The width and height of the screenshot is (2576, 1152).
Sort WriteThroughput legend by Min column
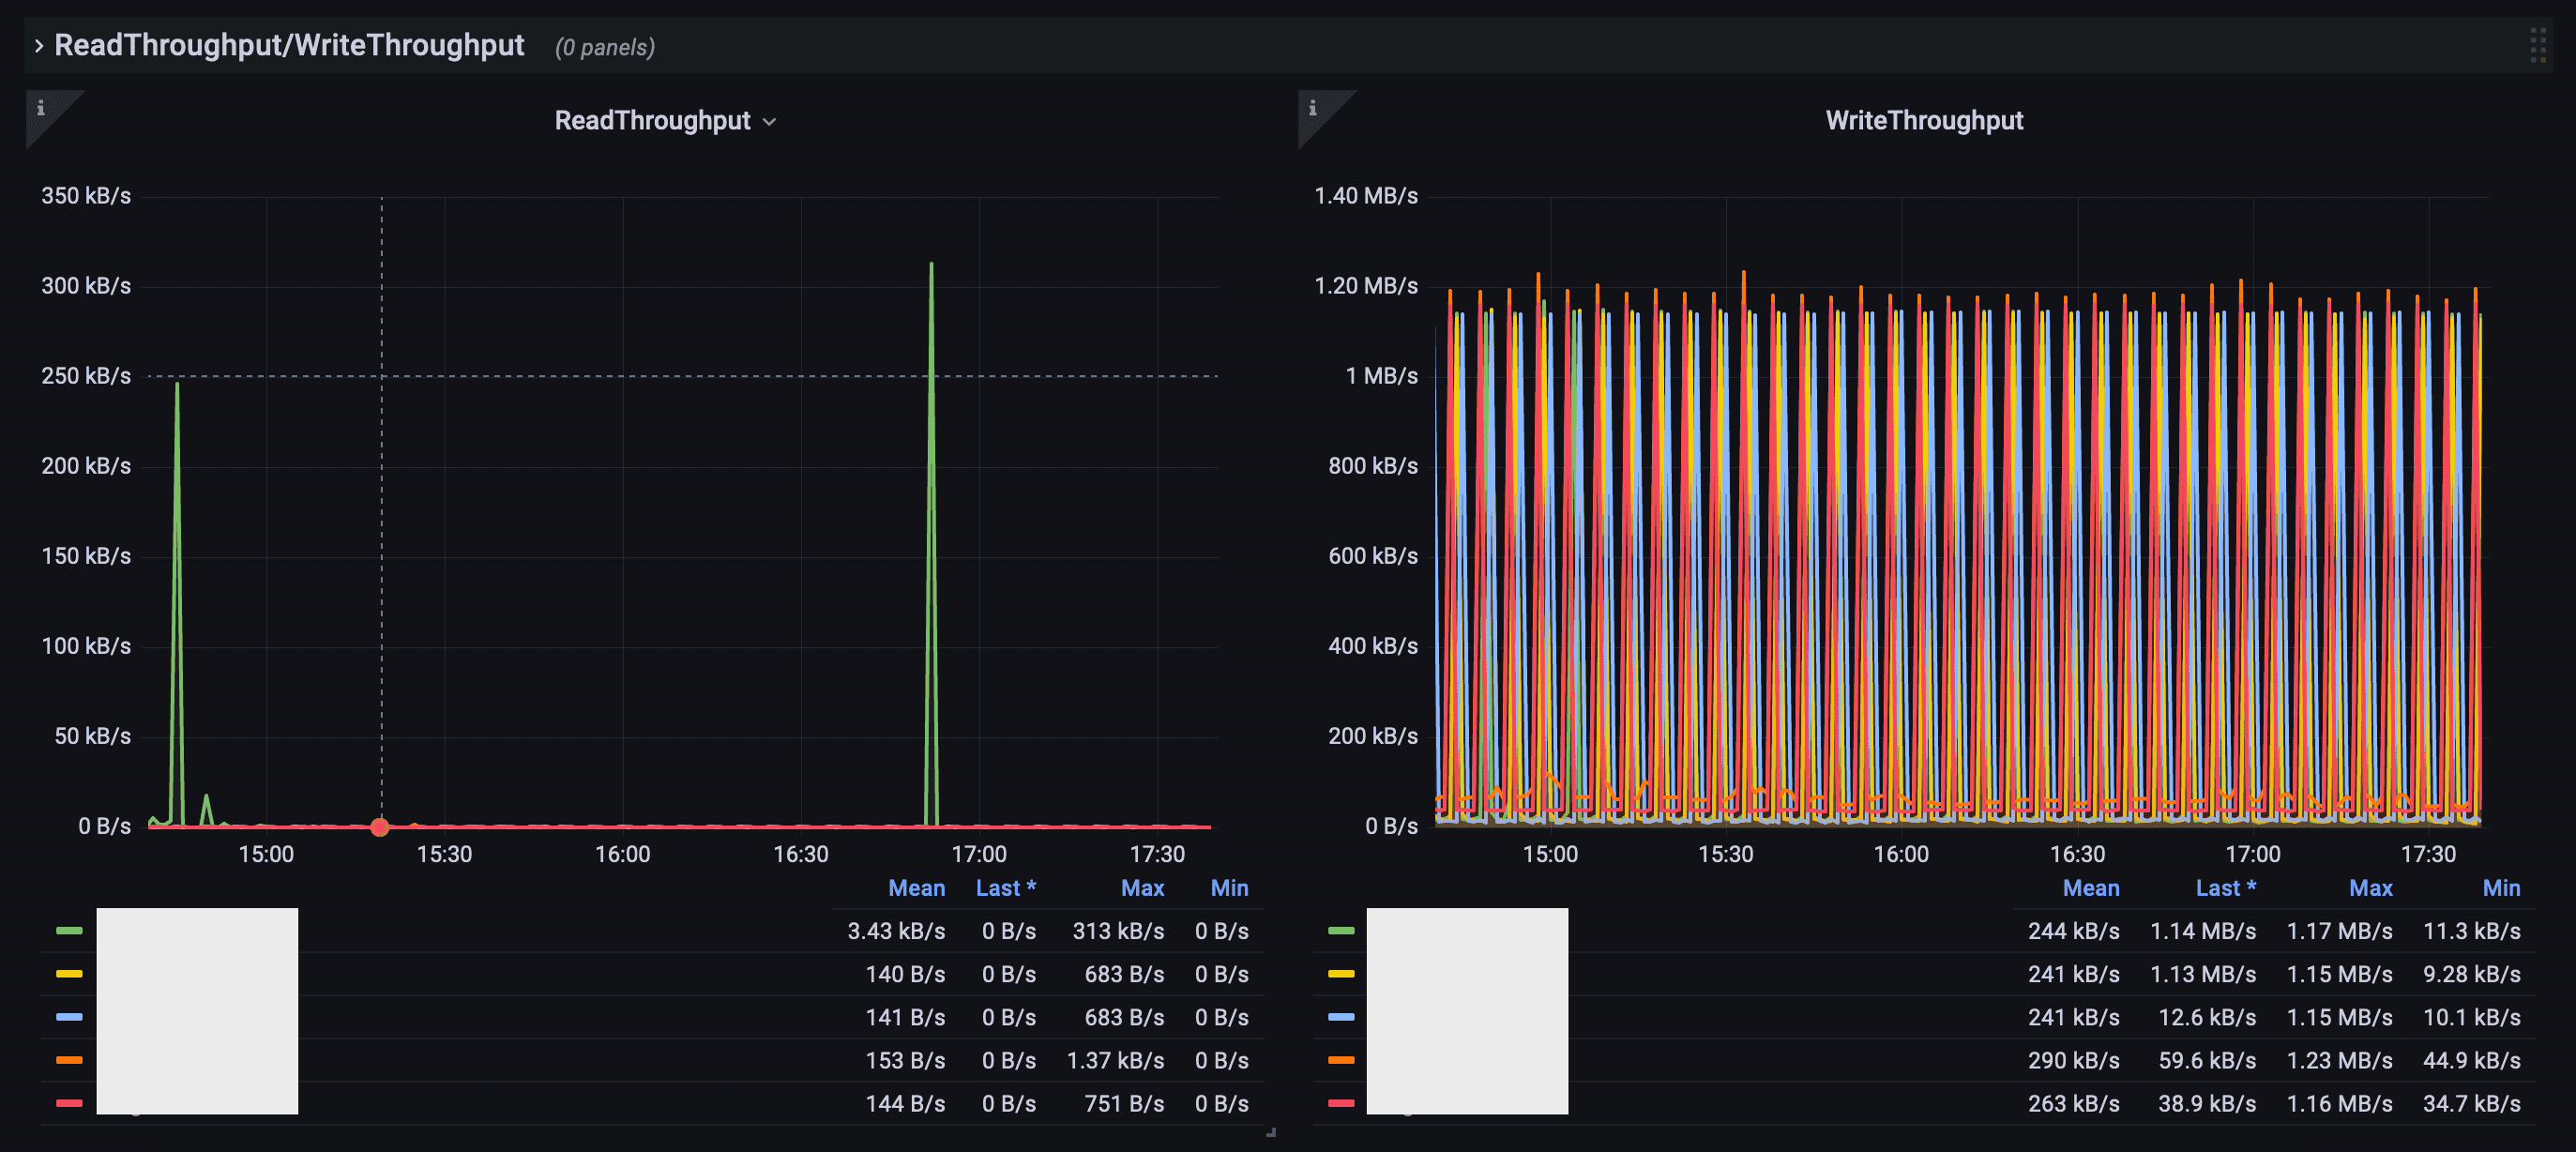point(2500,888)
